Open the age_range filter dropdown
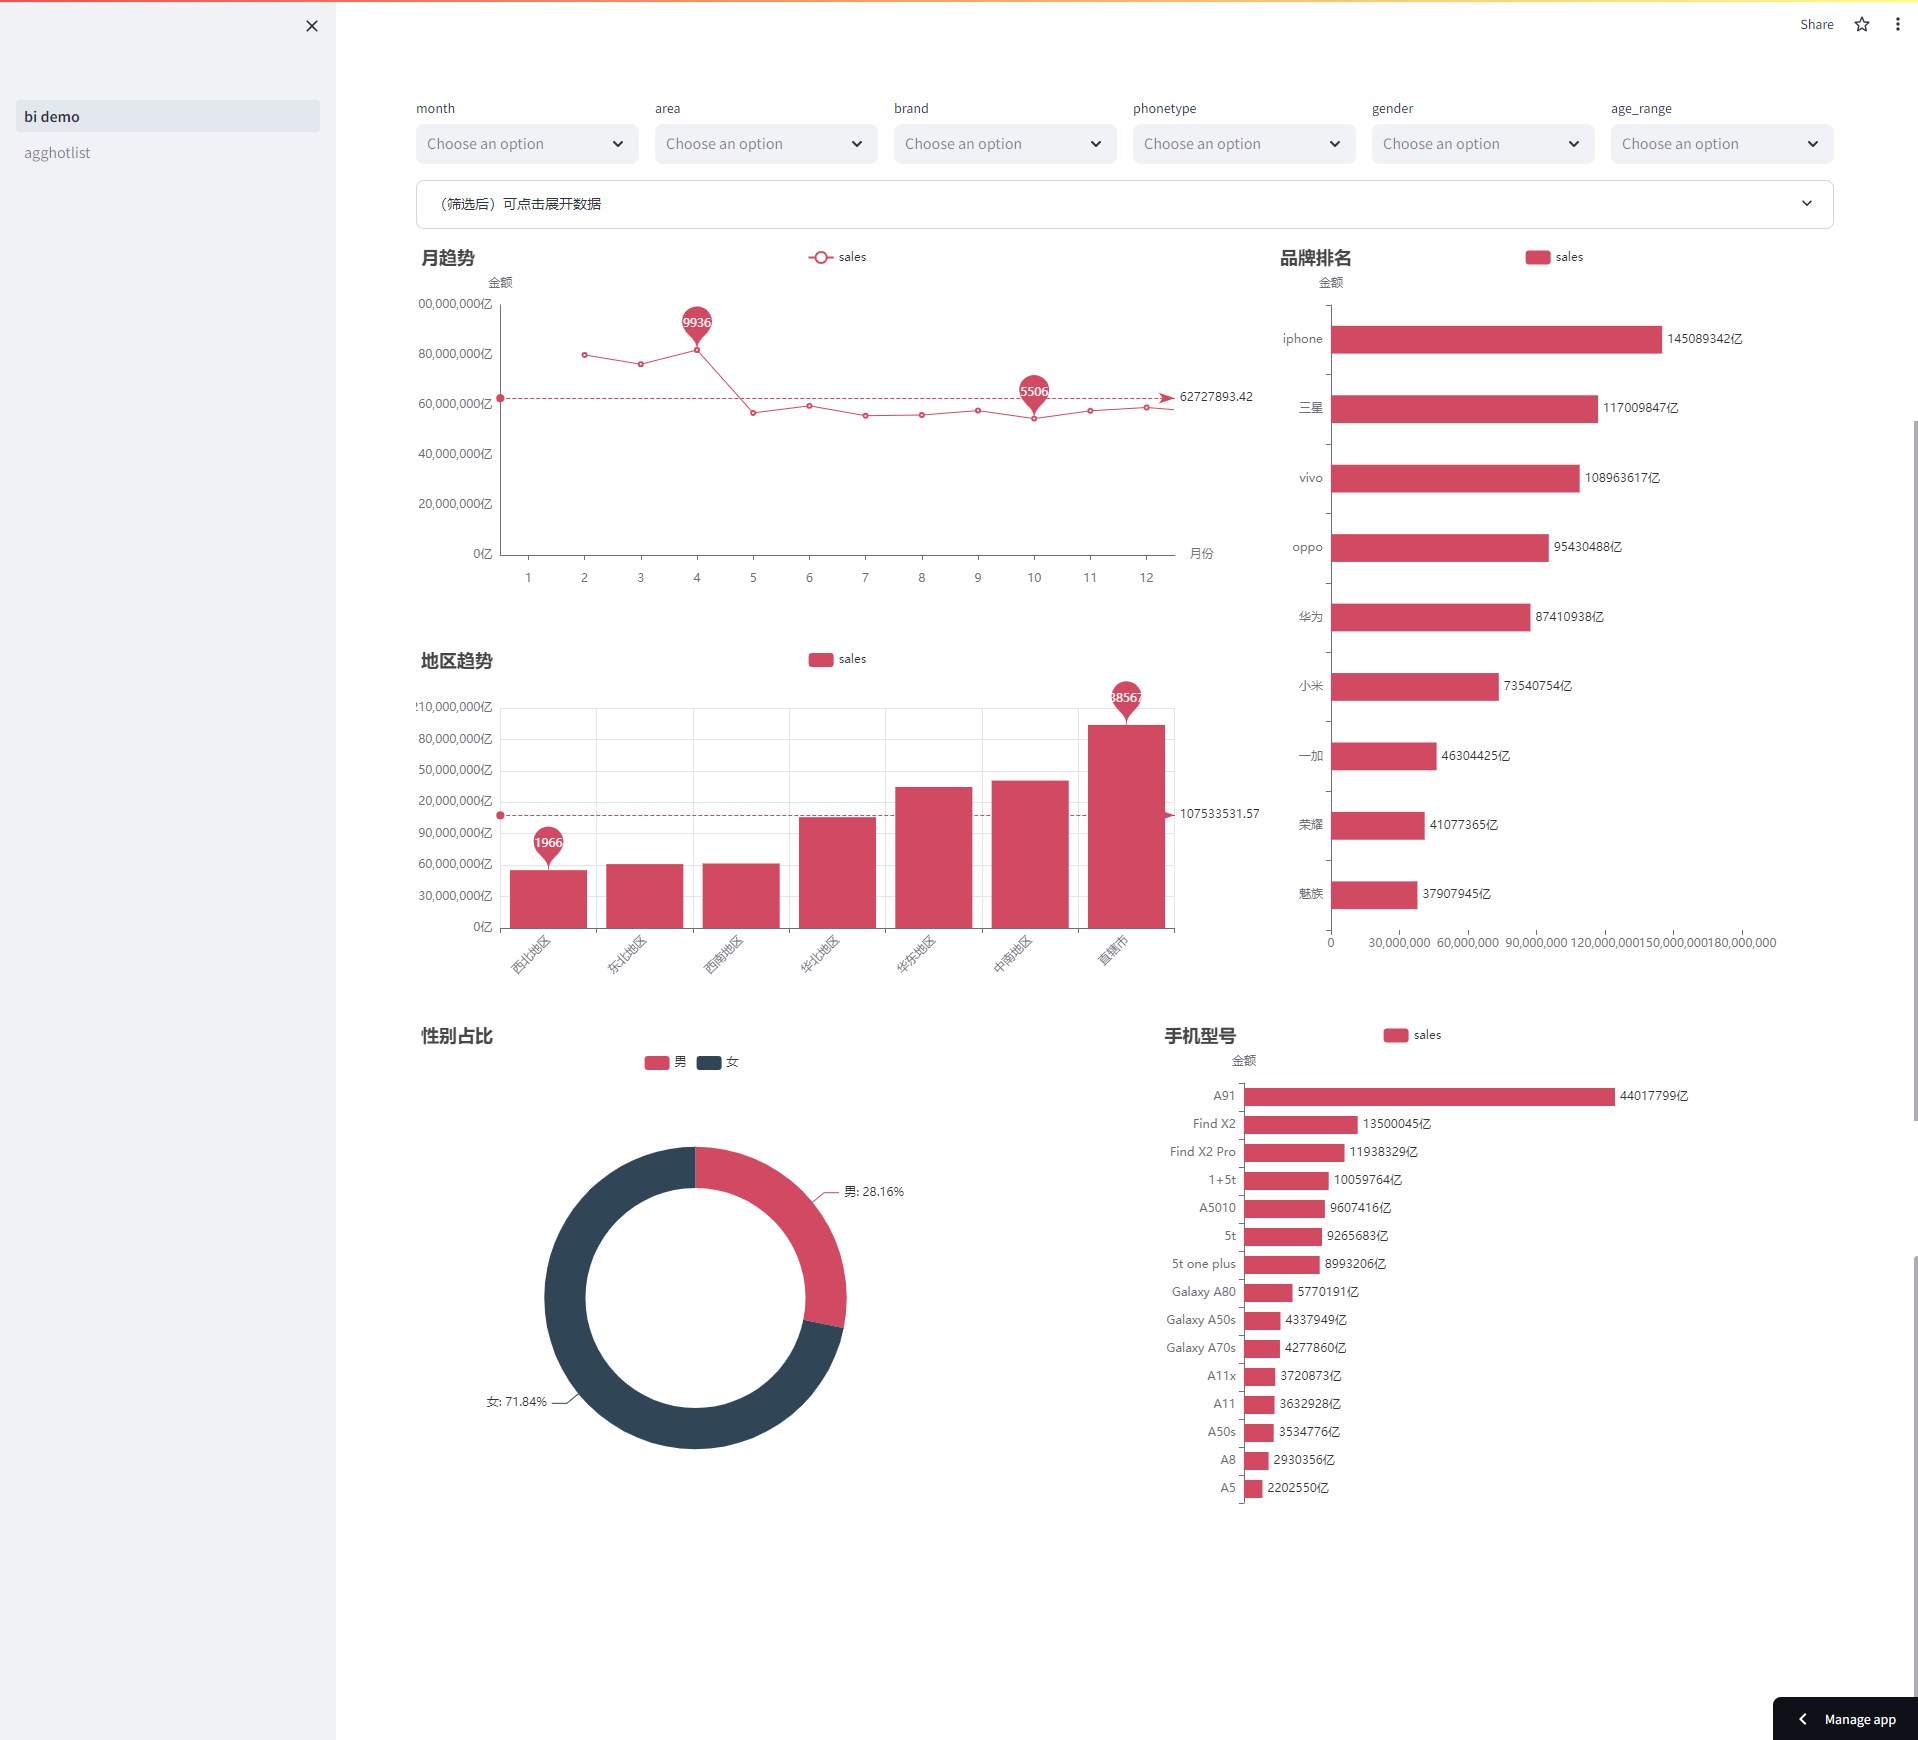 [x=1721, y=144]
